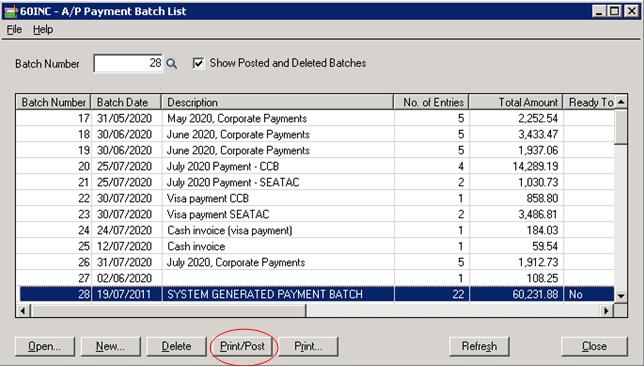Select batch 25 Cash invoice row
The width and height of the screenshot is (644, 367).
coord(315,246)
